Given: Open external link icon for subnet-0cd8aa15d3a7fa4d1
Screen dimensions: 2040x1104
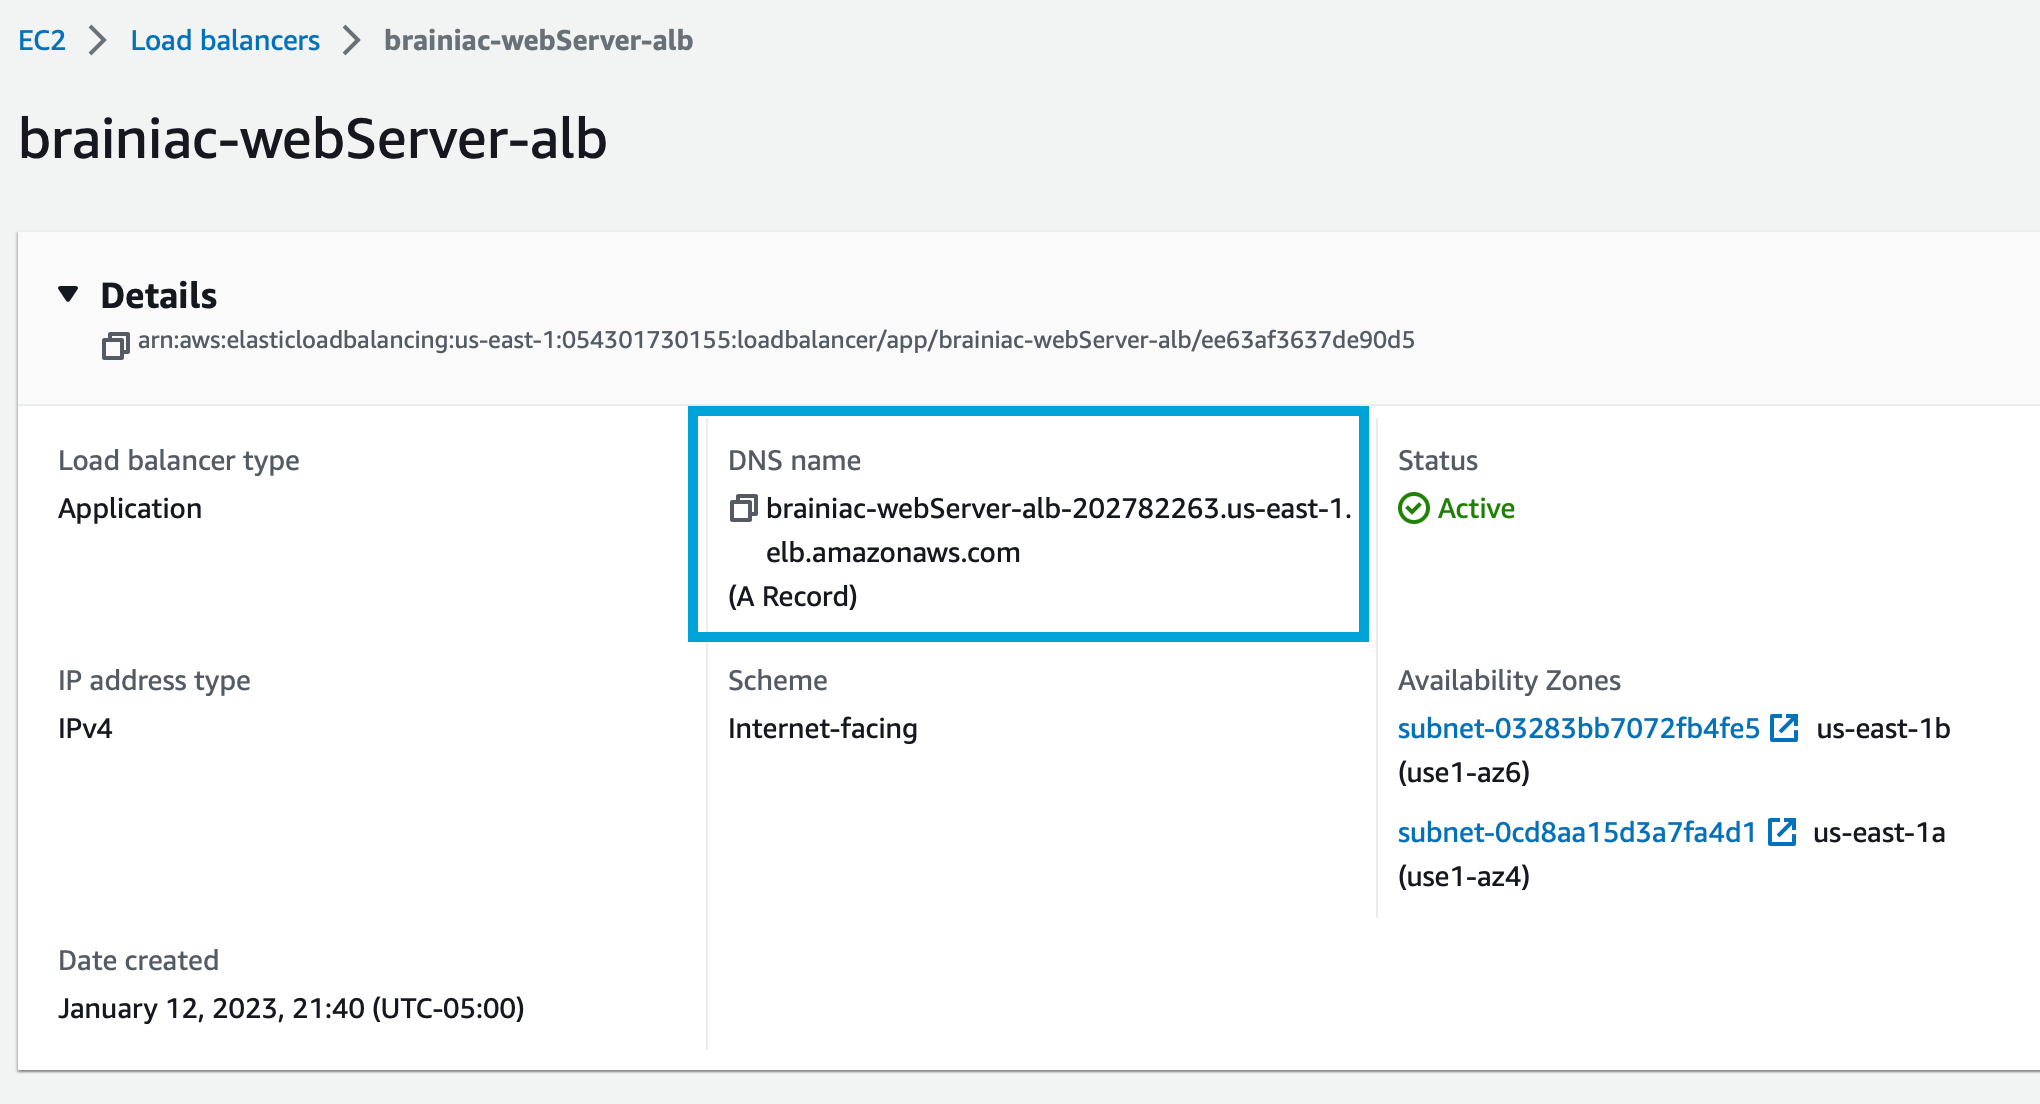Looking at the screenshot, I should (x=1782, y=832).
